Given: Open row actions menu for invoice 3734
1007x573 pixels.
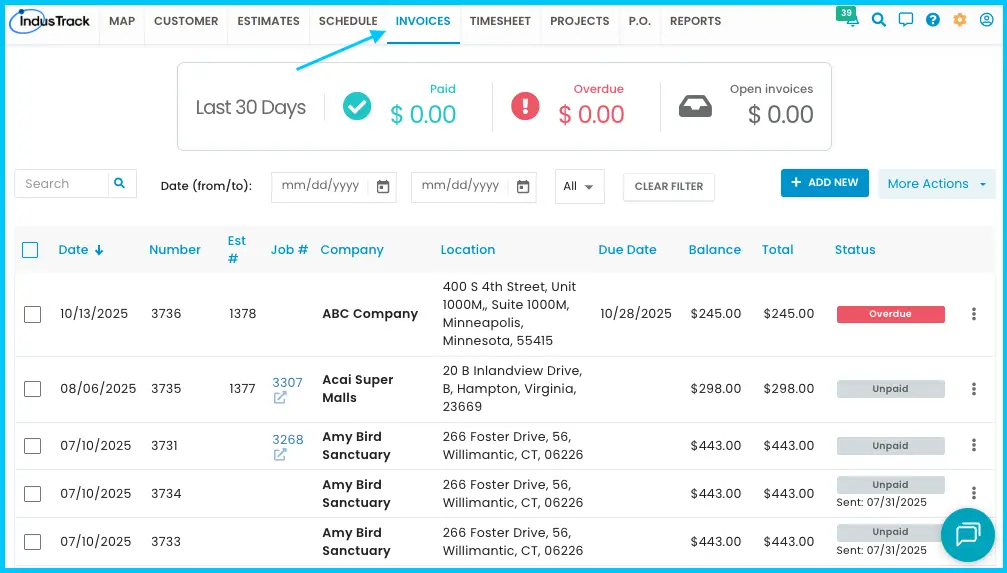Looking at the screenshot, I should pyautogui.click(x=974, y=493).
